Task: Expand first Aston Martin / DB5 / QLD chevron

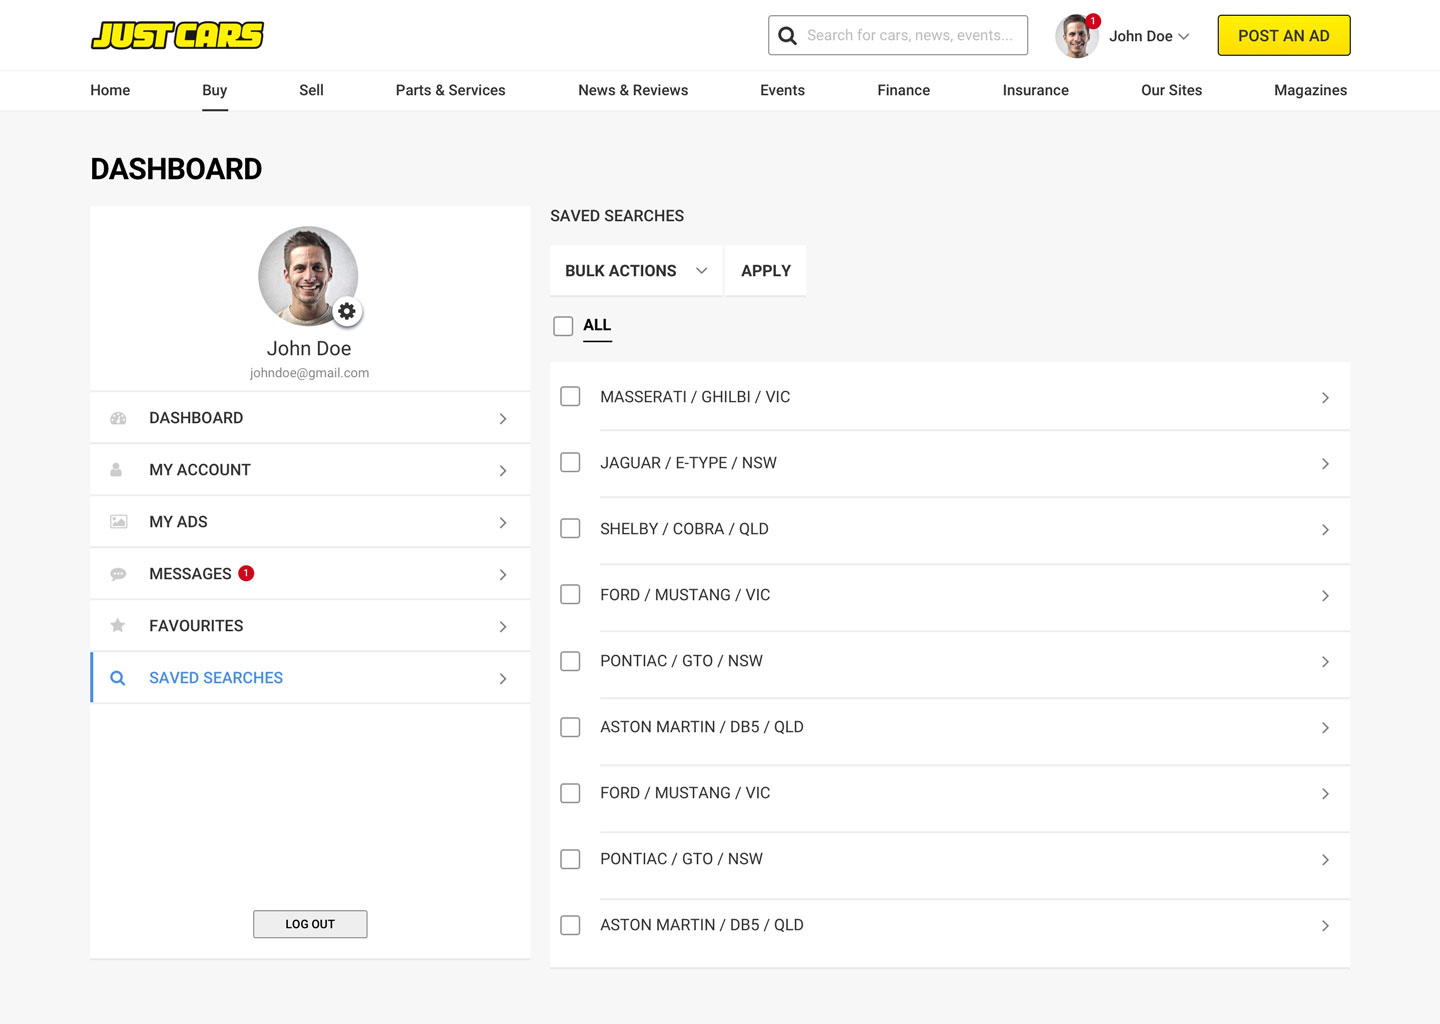Action: [1325, 728]
